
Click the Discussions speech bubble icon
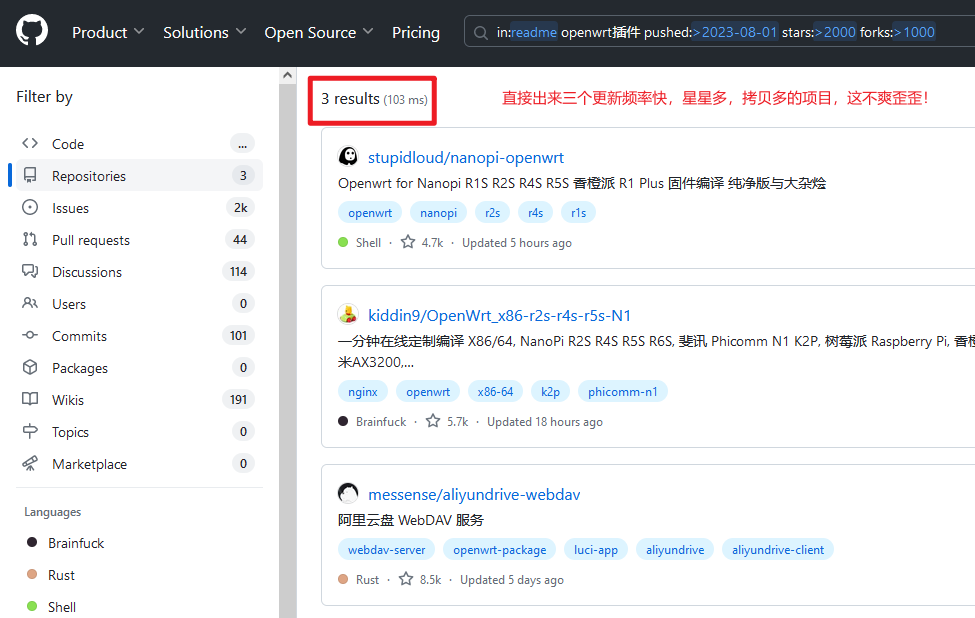click(30, 271)
